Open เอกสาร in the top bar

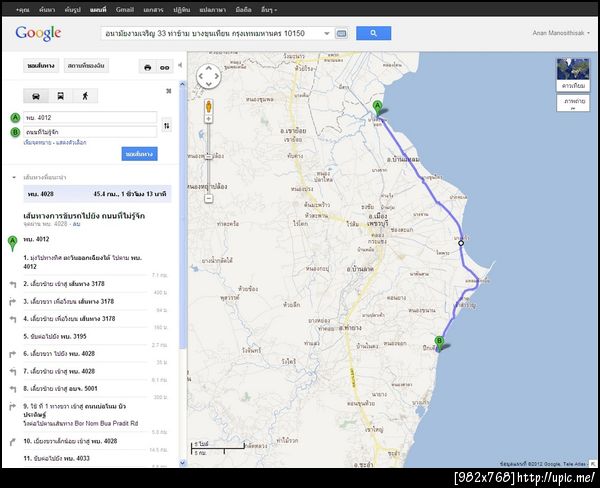(153, 10)
